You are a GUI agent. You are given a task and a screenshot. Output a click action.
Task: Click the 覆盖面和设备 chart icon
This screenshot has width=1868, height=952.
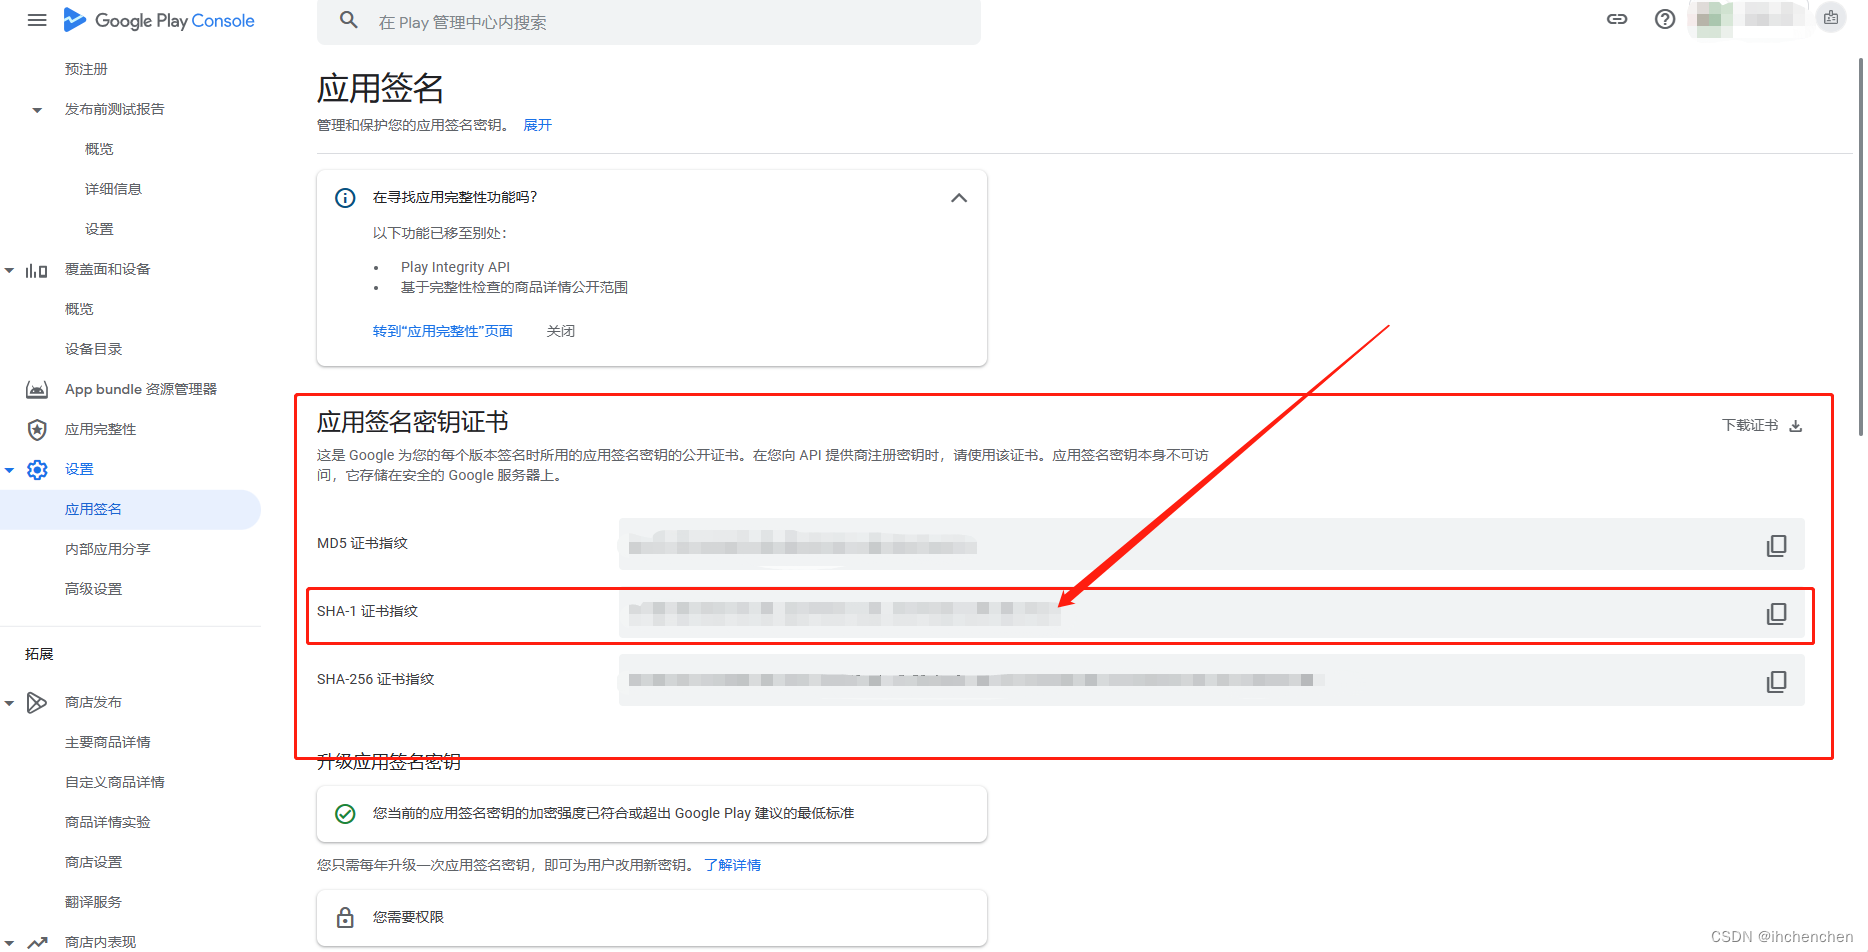[36, 269]
